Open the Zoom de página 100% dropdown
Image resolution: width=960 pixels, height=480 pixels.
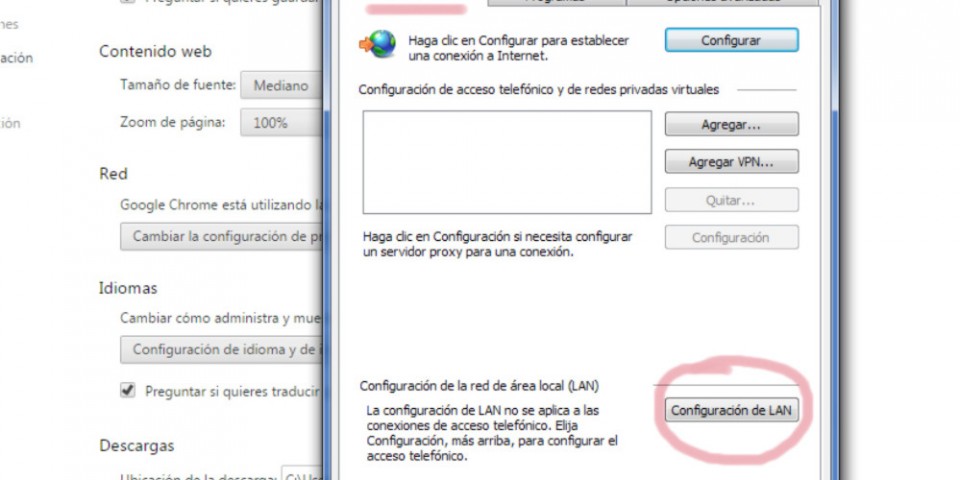(281, 122)
